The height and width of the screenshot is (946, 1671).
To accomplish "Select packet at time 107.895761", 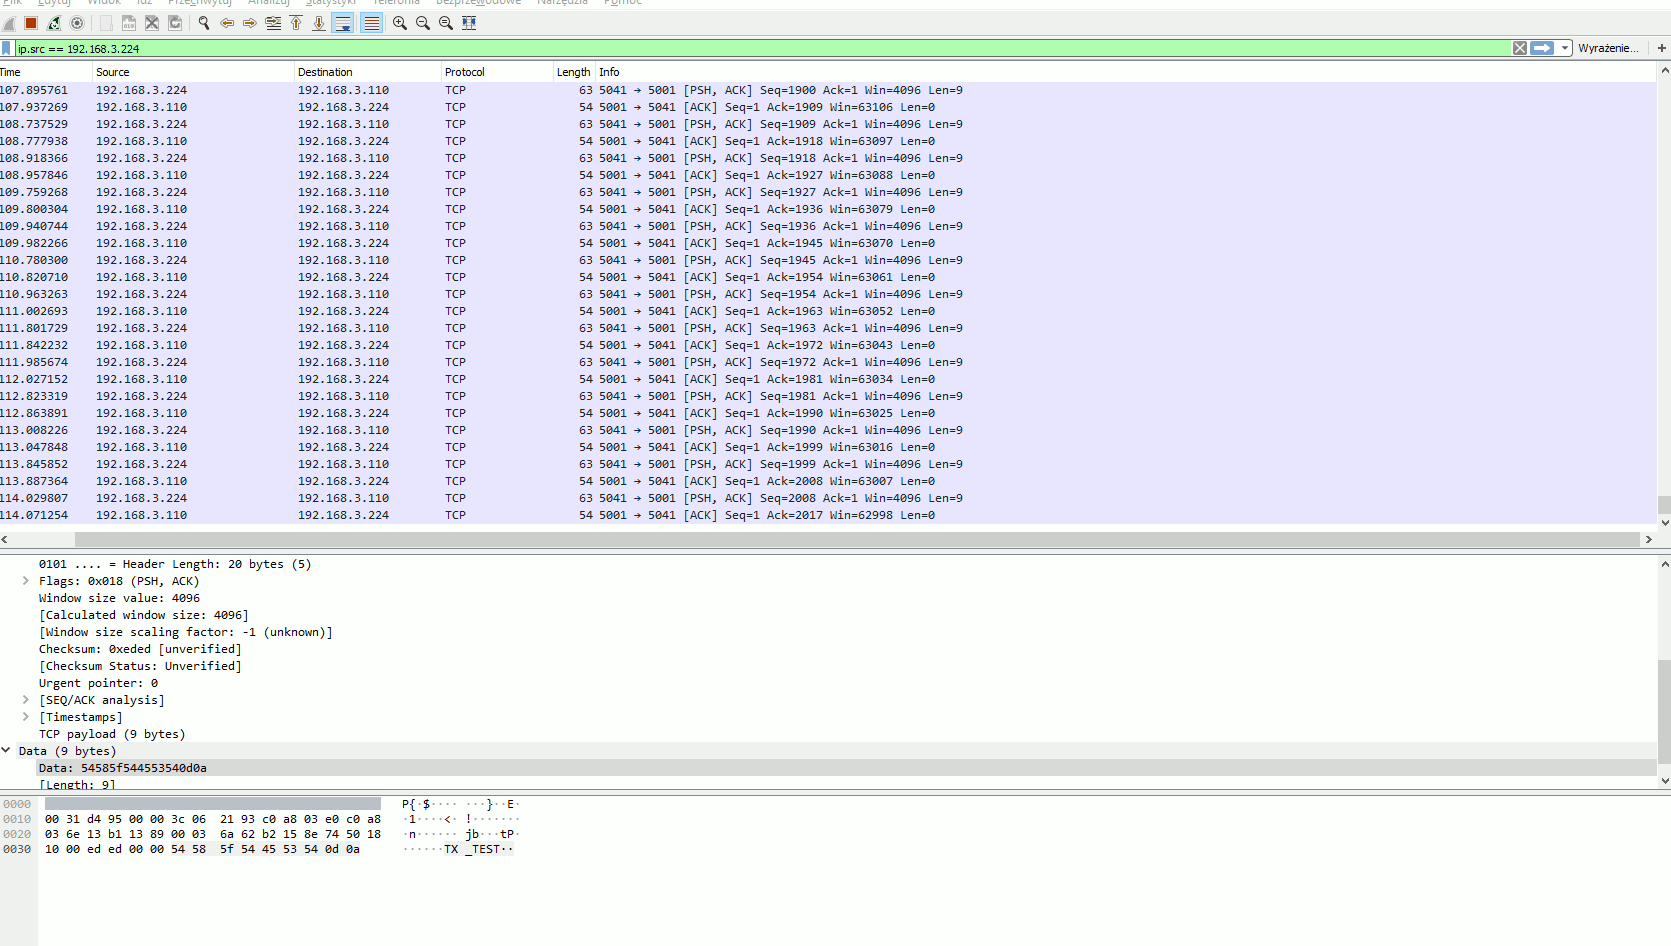I will [x=828, y=90].
